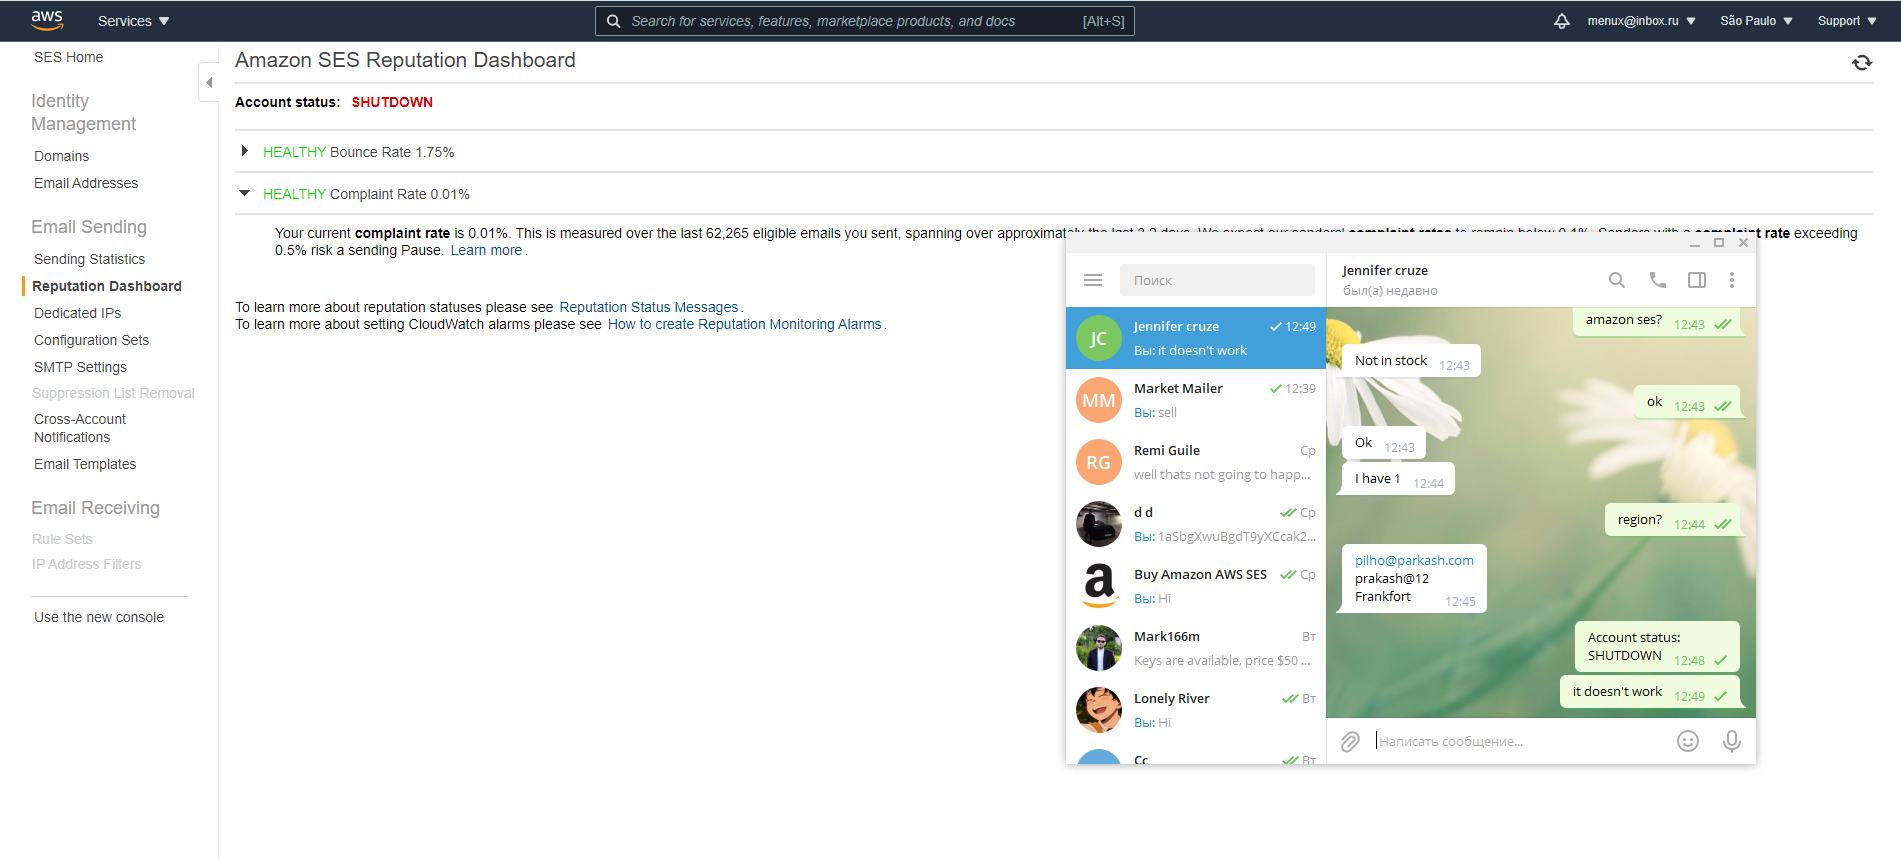Viewport: 1901px width, 860px height.
Task: Open the chat three-dot options menu
Action: coord(1732,280)
